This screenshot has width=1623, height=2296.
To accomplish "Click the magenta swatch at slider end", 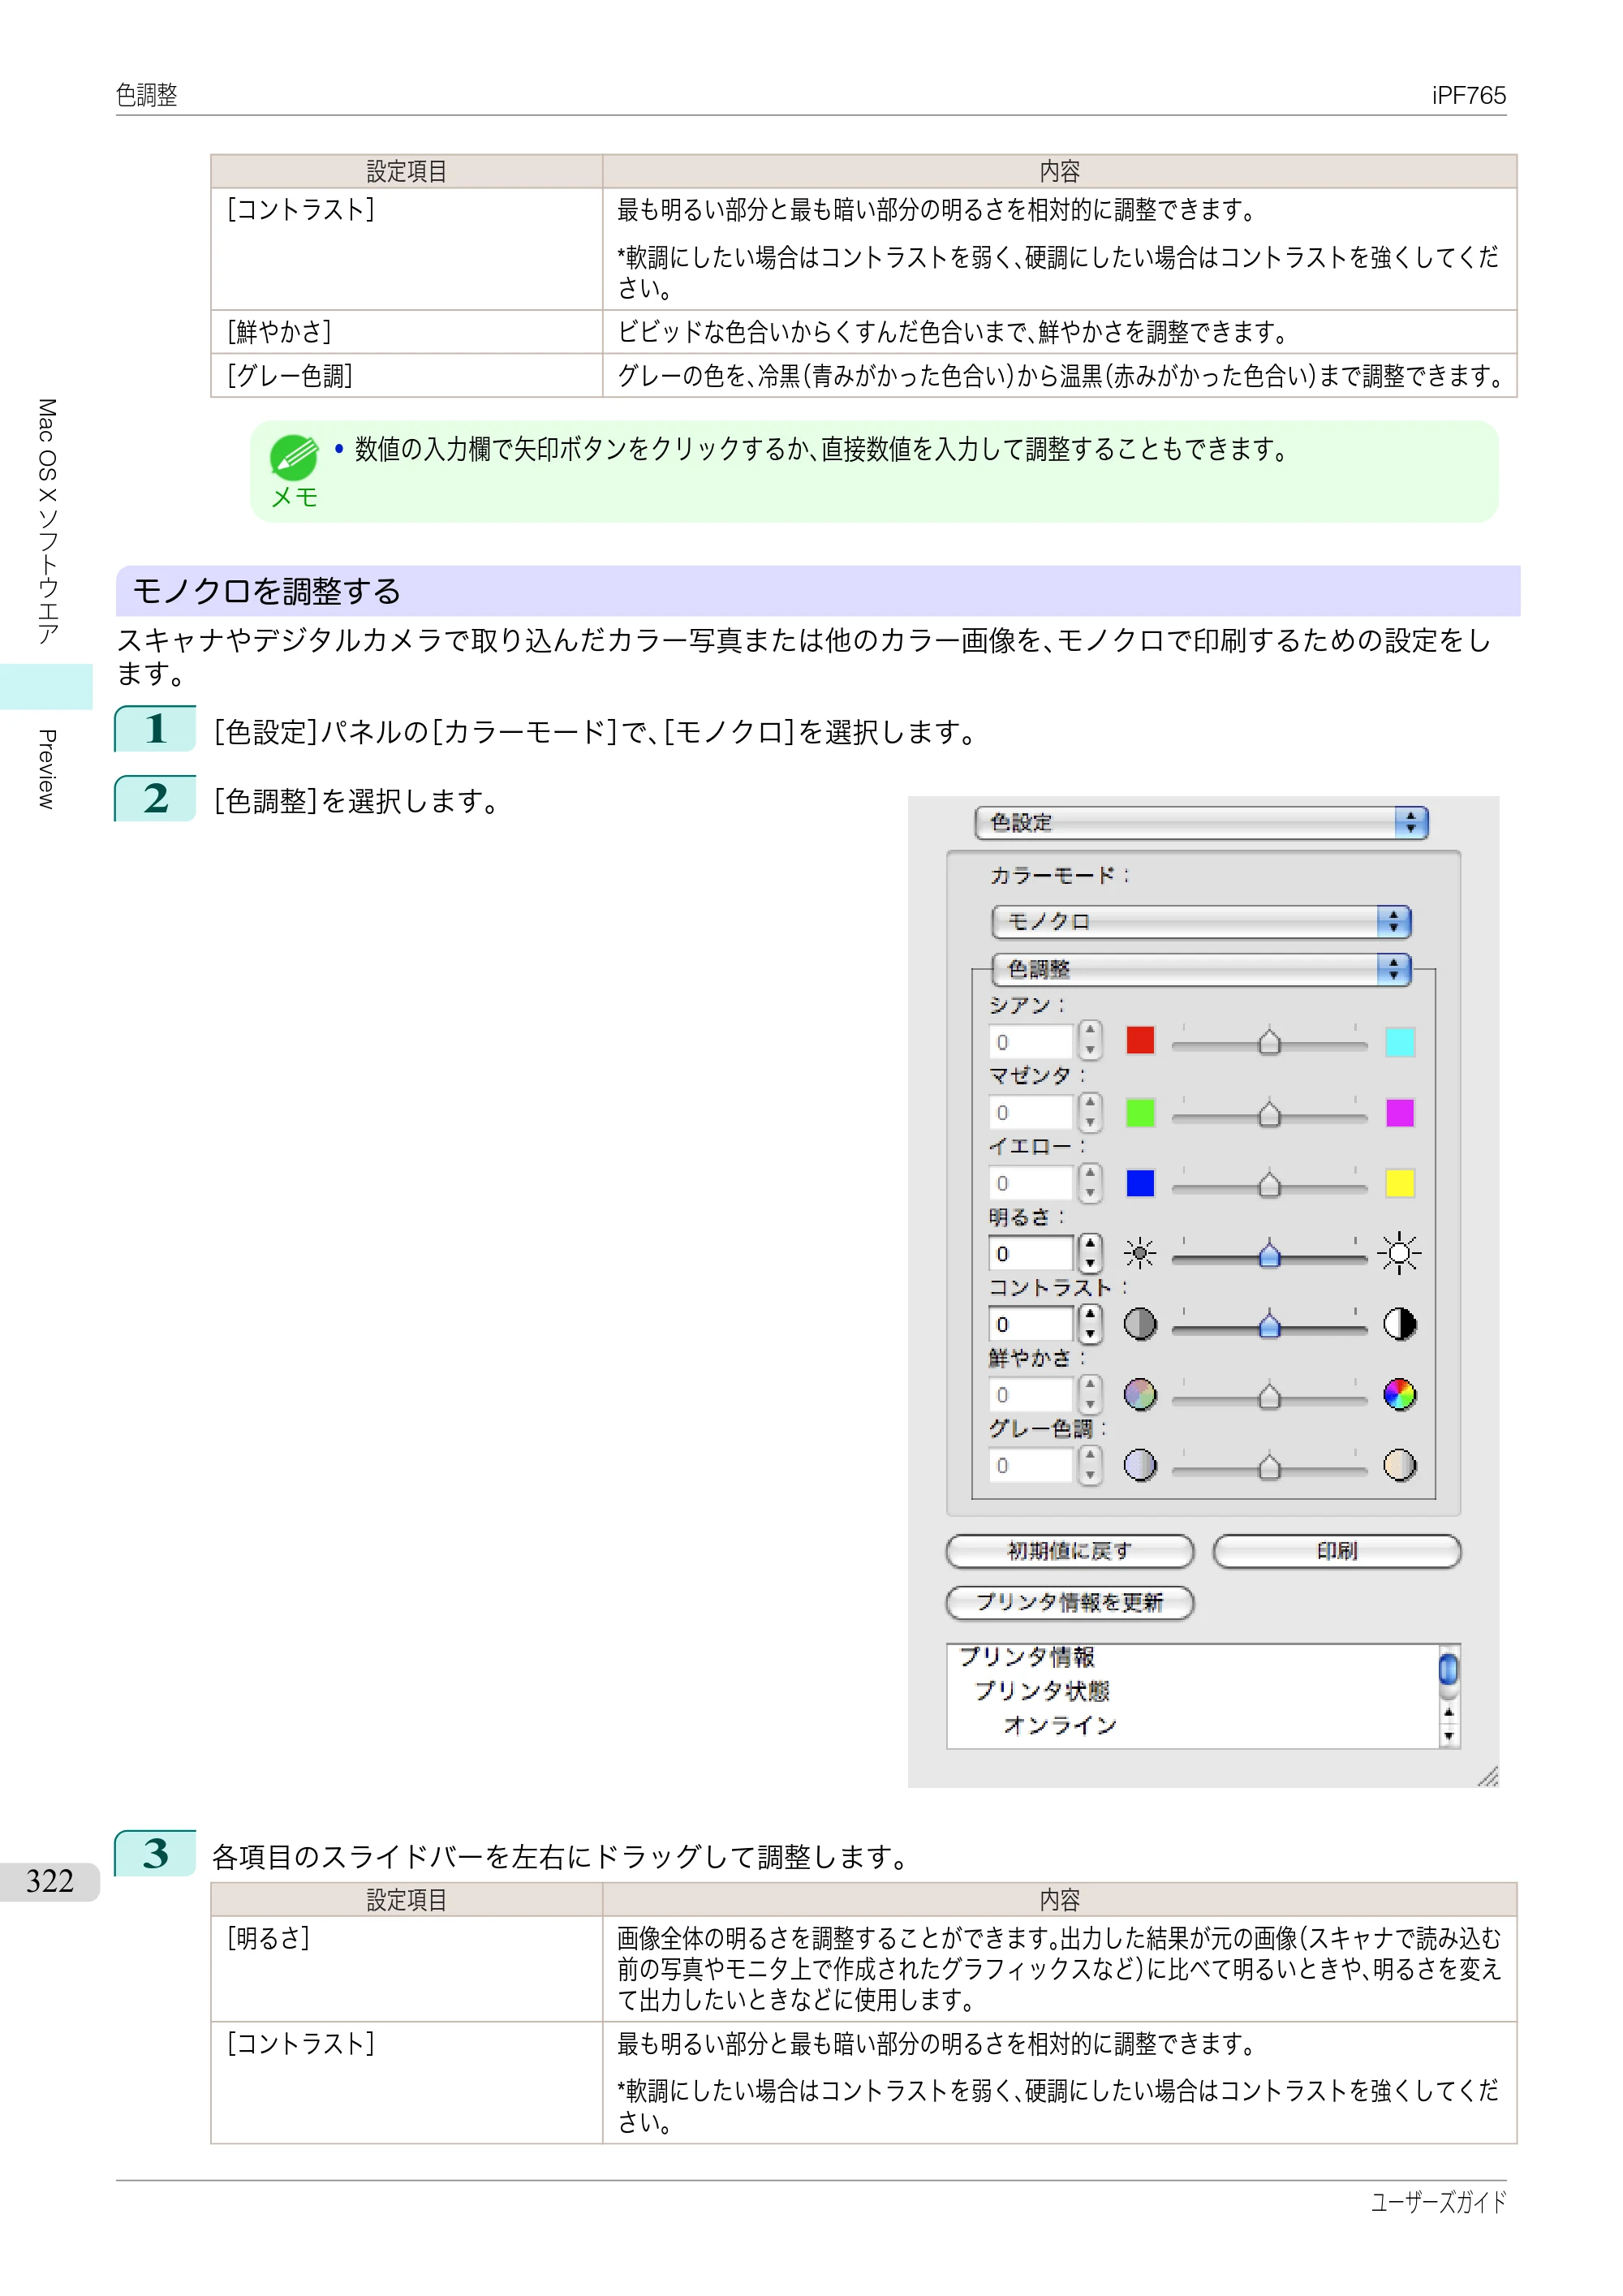I will pos(1399,1112).
